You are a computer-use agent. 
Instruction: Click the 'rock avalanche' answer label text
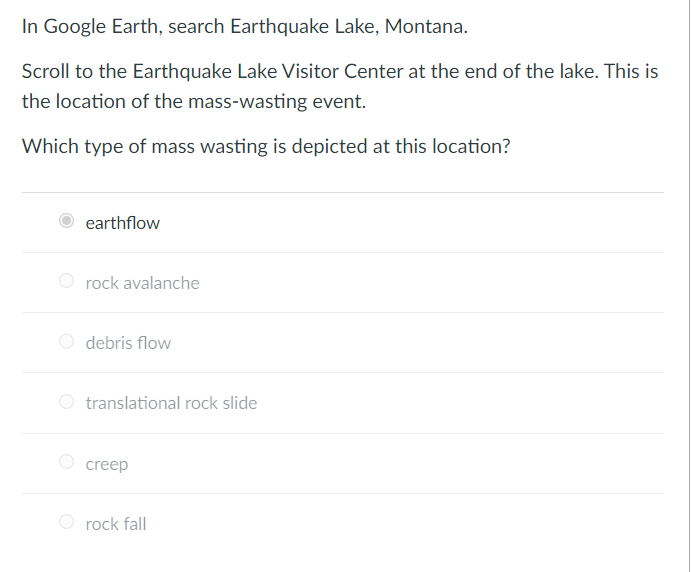tap(142, 283)
